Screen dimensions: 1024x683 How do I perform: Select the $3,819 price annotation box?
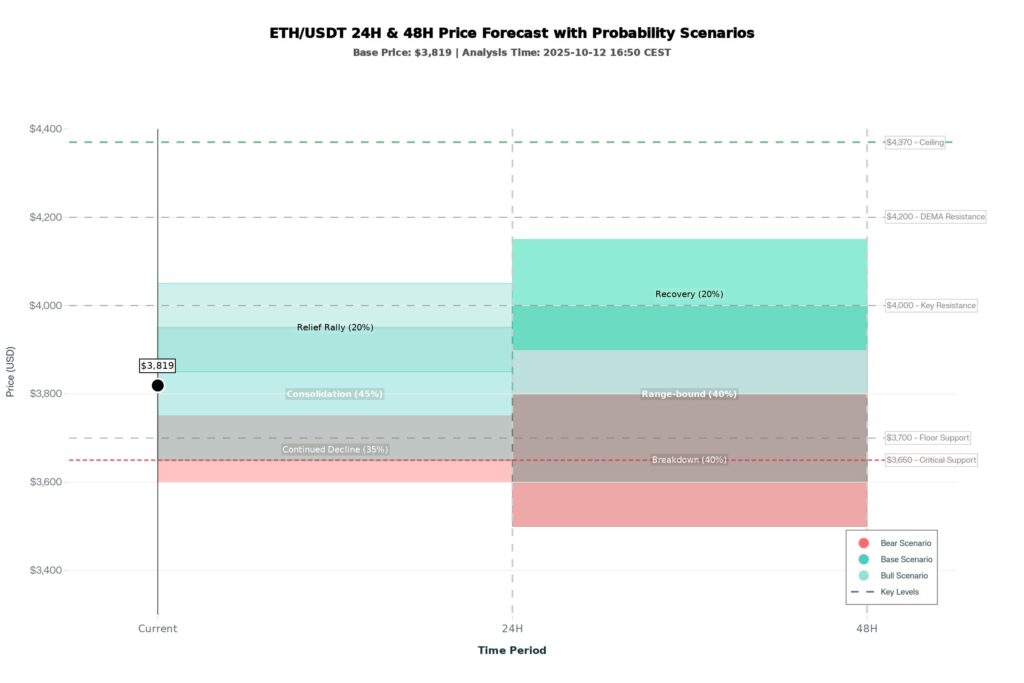pos(158,366)
